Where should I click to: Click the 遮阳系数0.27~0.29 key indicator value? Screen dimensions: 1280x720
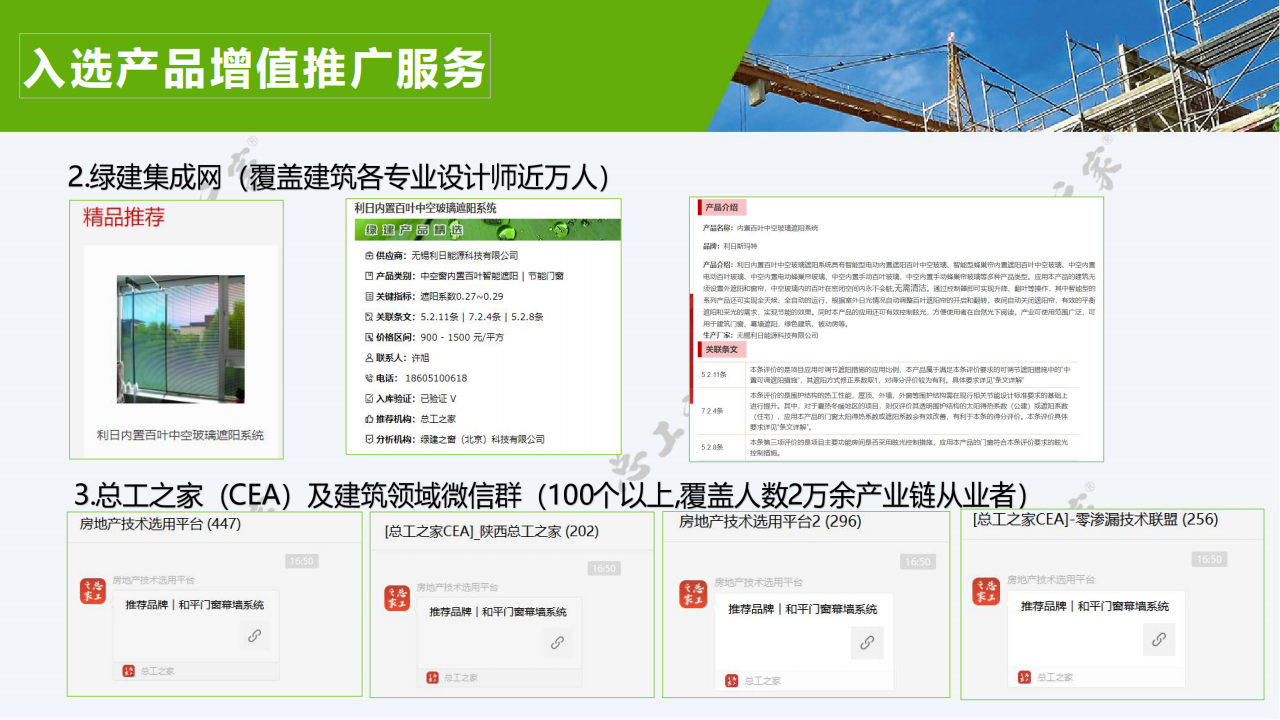(x=461, y=296)
